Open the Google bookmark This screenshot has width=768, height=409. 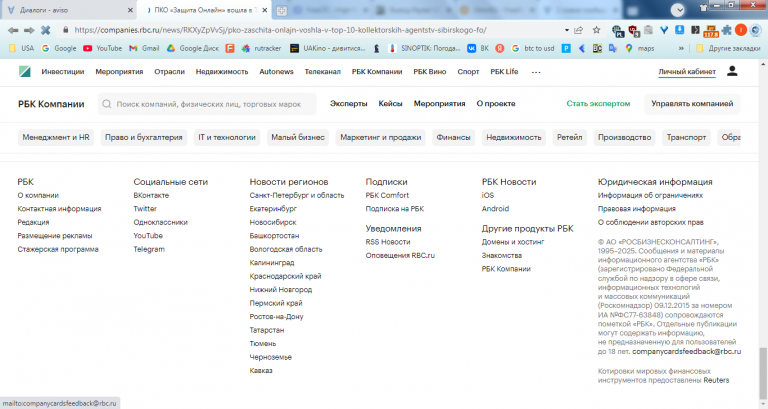pos(59,48)
